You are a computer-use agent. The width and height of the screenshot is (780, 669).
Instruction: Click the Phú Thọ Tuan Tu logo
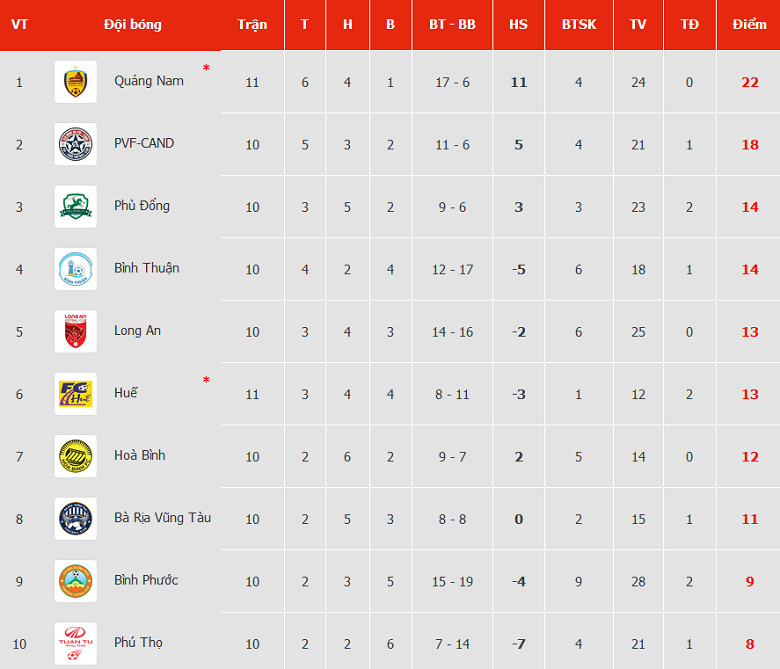76,644
